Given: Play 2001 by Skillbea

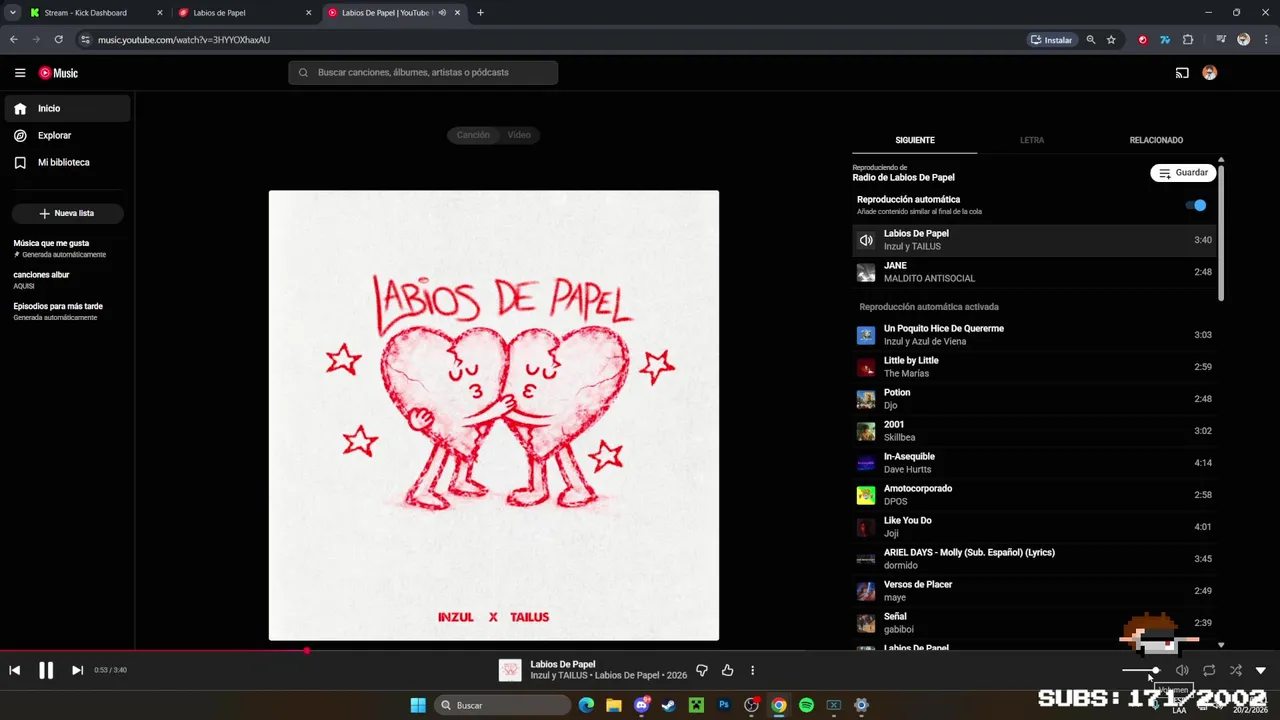Looking at the screenshot, I should (x=1035, y=431).
